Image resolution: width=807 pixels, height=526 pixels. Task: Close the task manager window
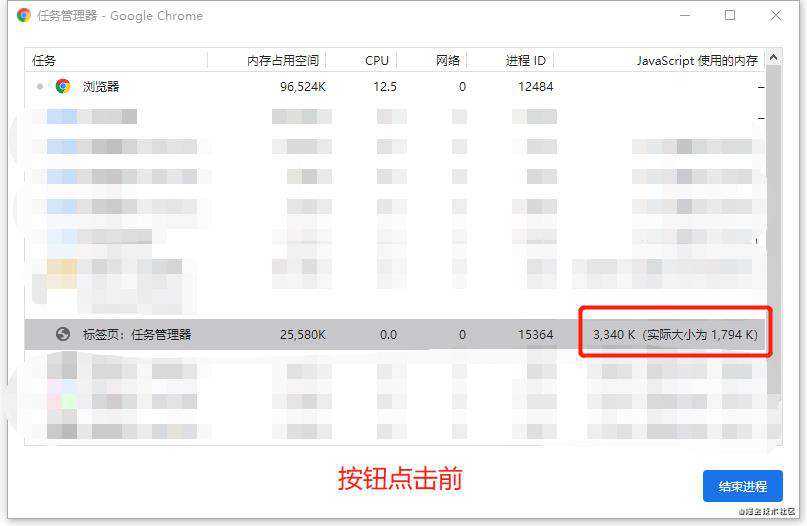point(776,15)
